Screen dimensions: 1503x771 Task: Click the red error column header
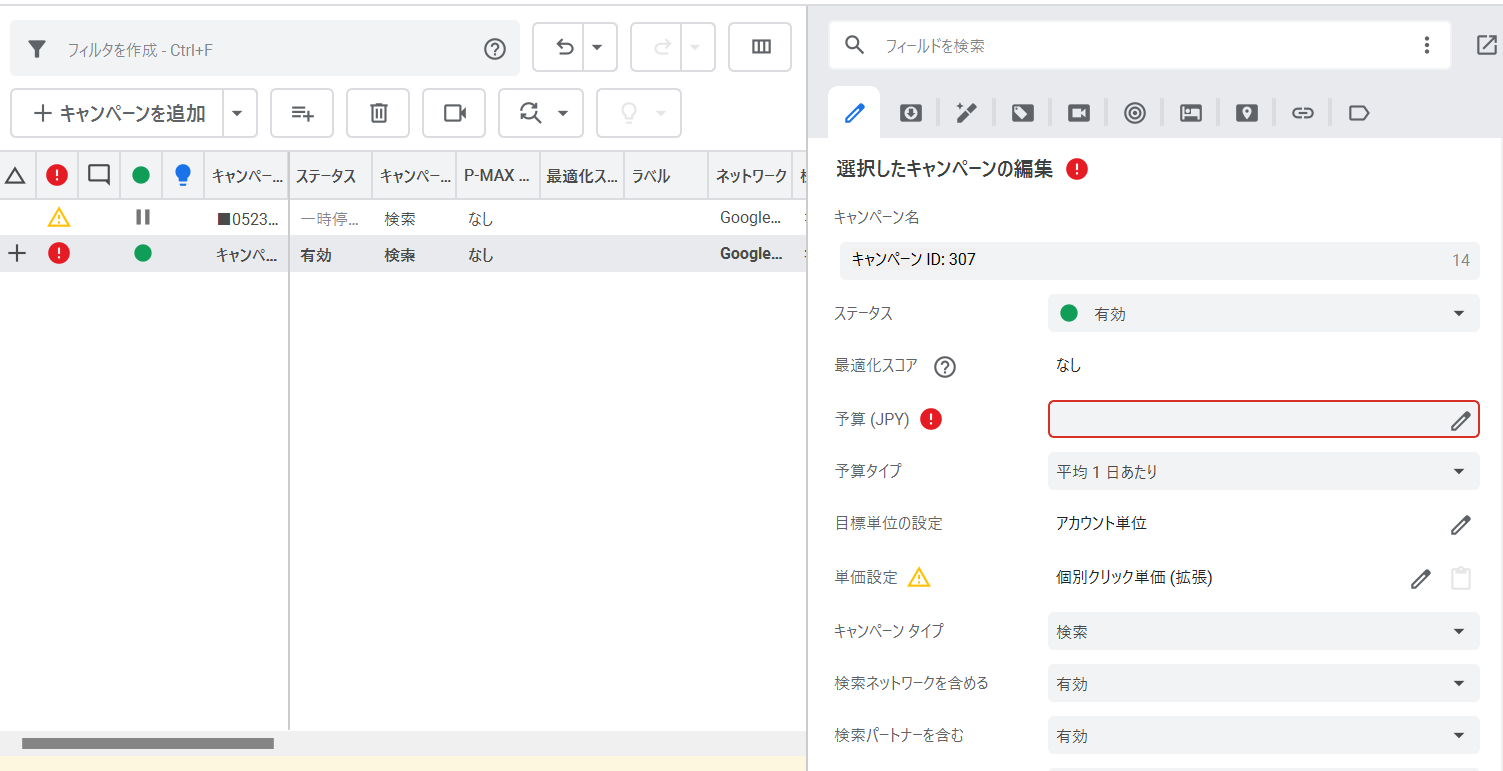coord(57,176)
